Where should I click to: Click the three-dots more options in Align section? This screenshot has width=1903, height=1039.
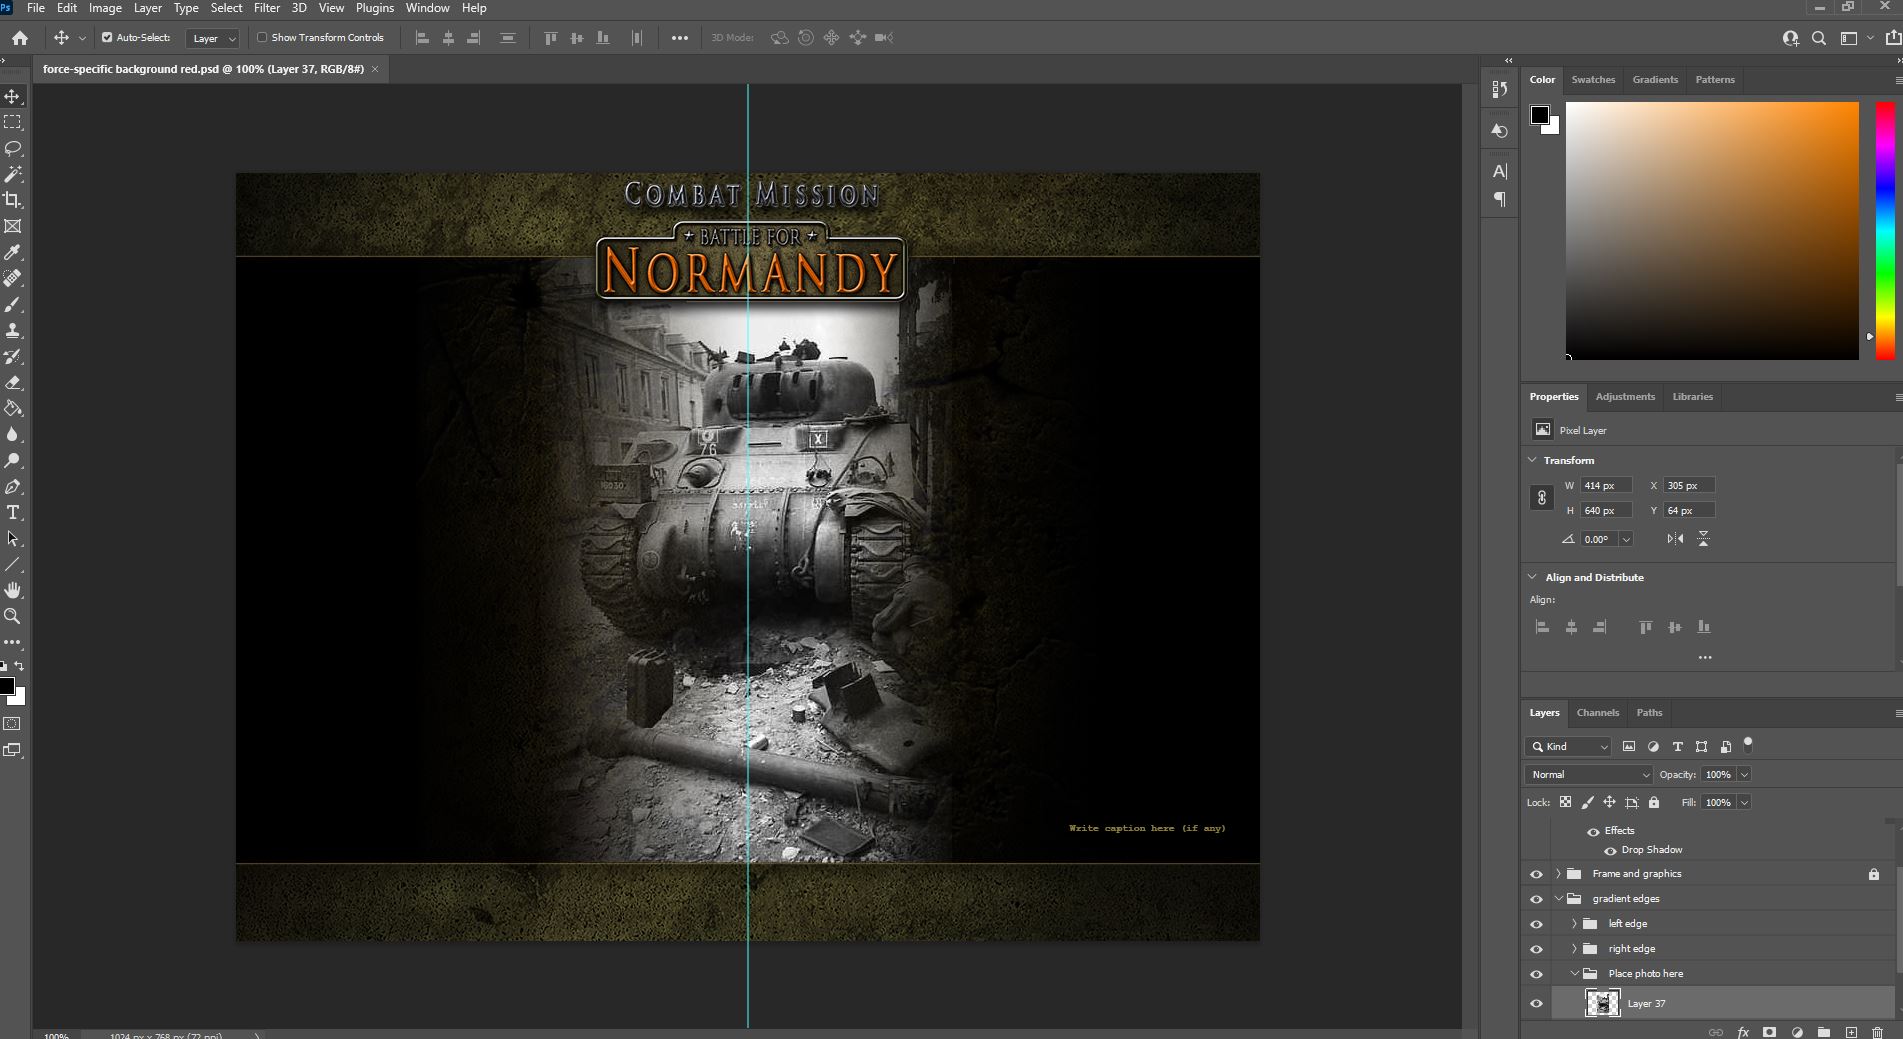coord(1705,658)
